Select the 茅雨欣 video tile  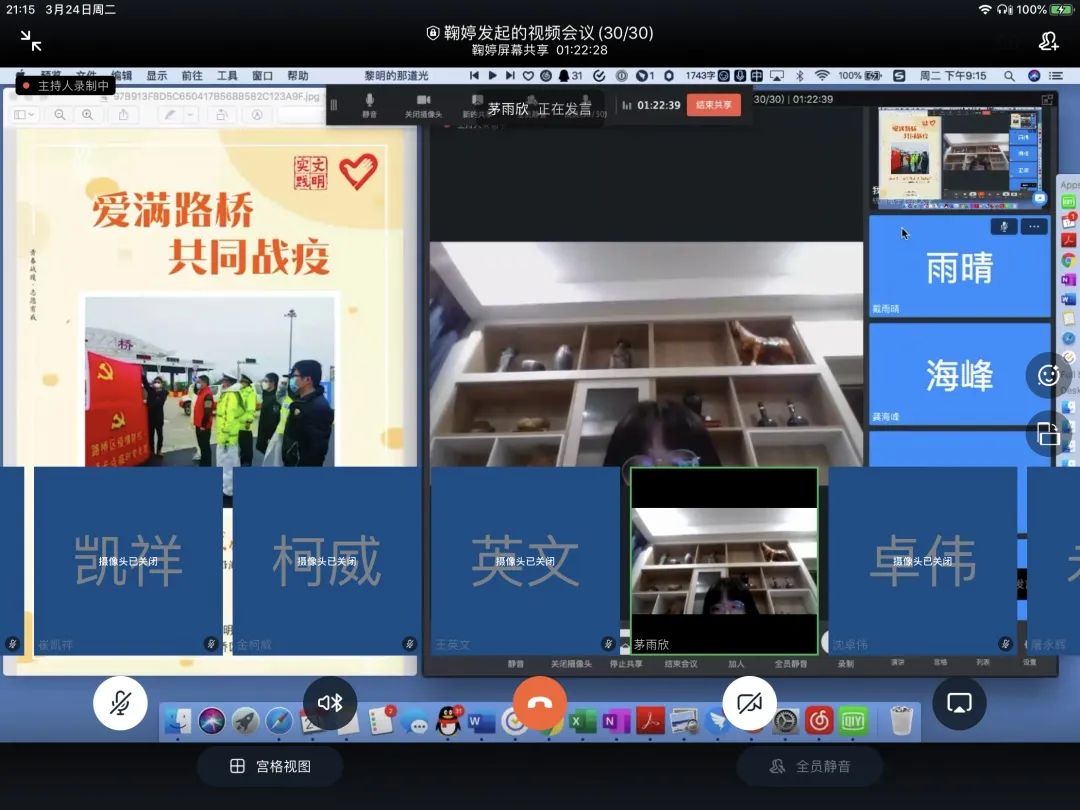tap(725, 561)
